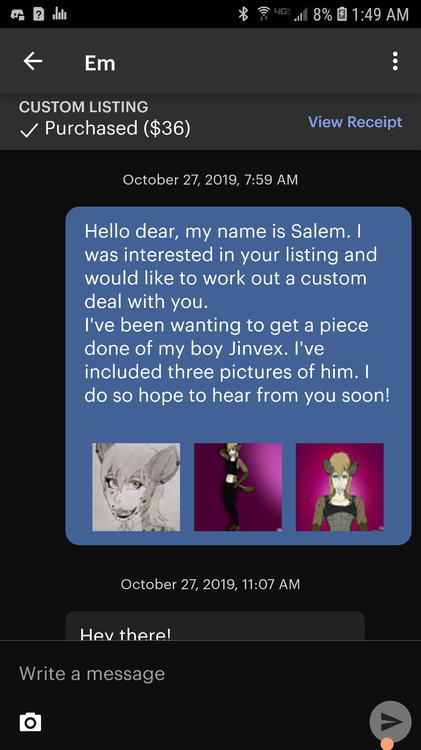Tap the camera icon to attach photo
421x750 pixels.
pyautogui.click(x=30, y=722)
